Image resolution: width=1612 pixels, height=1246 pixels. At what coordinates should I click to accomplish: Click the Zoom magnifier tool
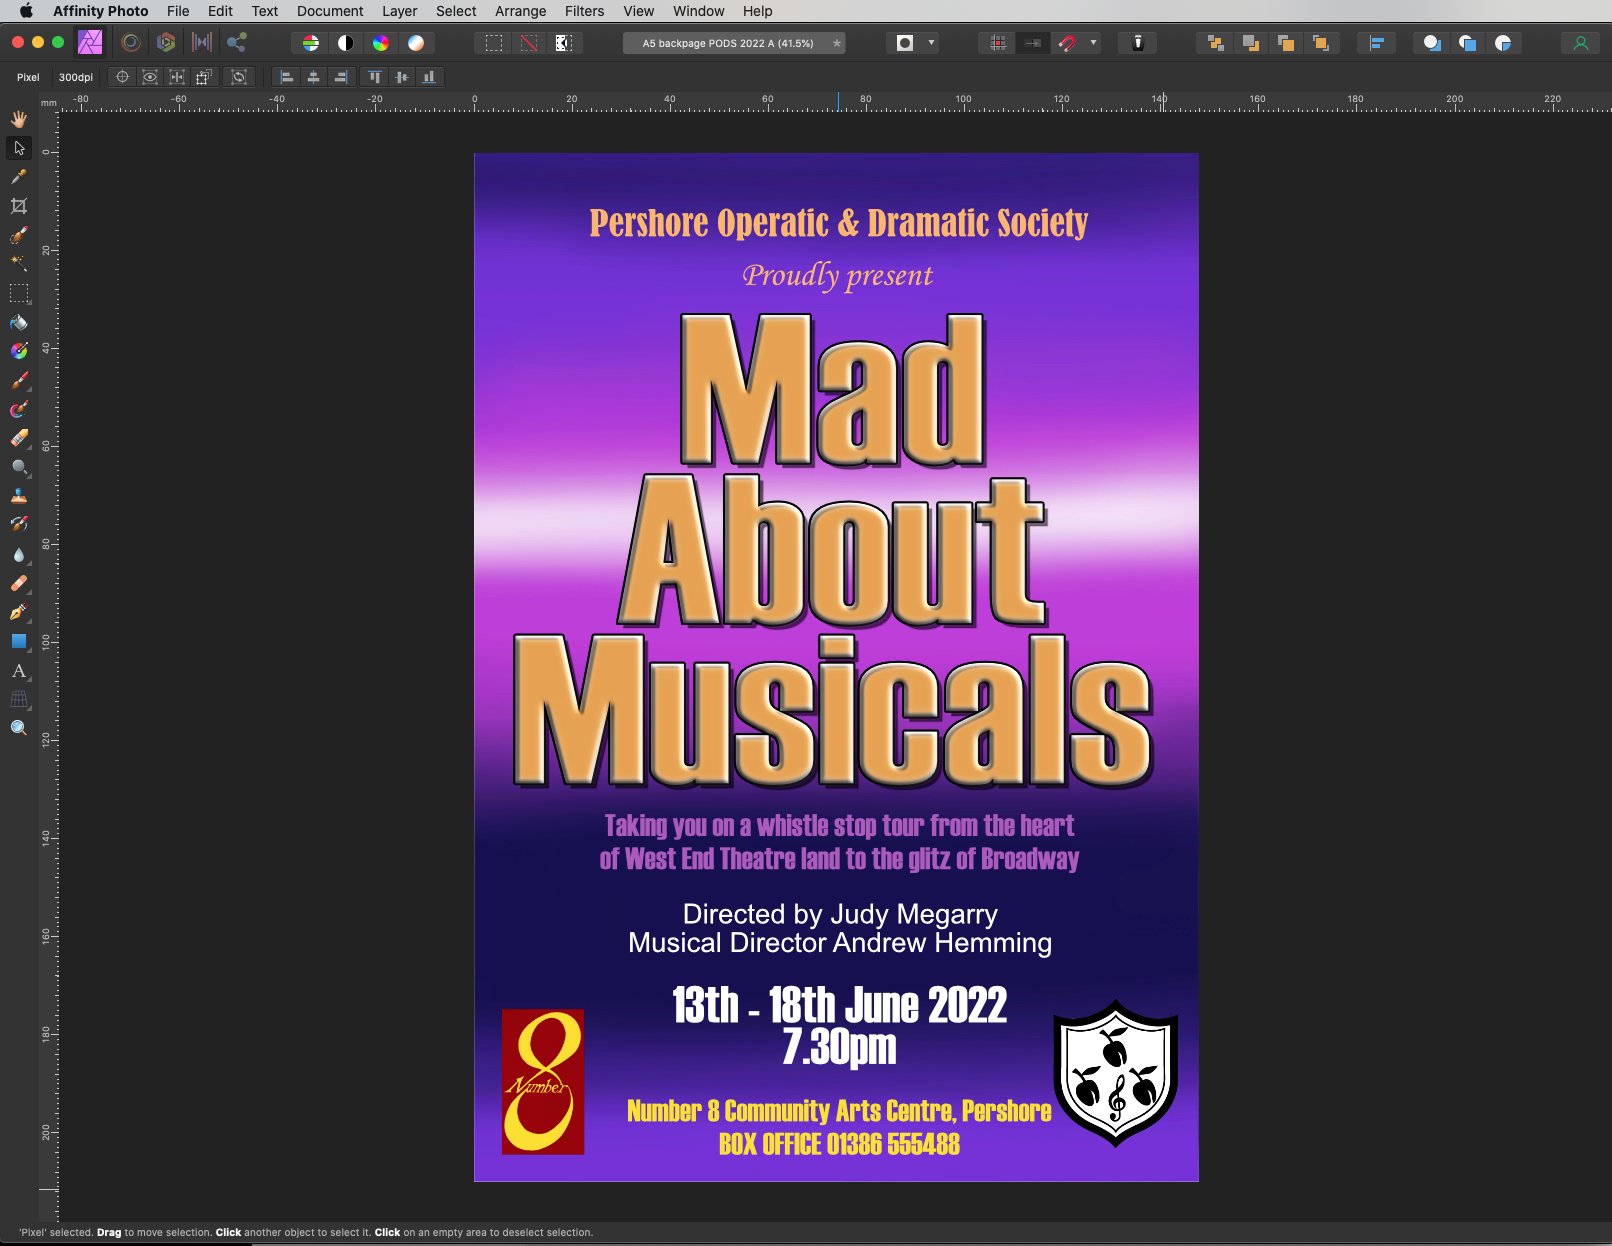[19, 728]
